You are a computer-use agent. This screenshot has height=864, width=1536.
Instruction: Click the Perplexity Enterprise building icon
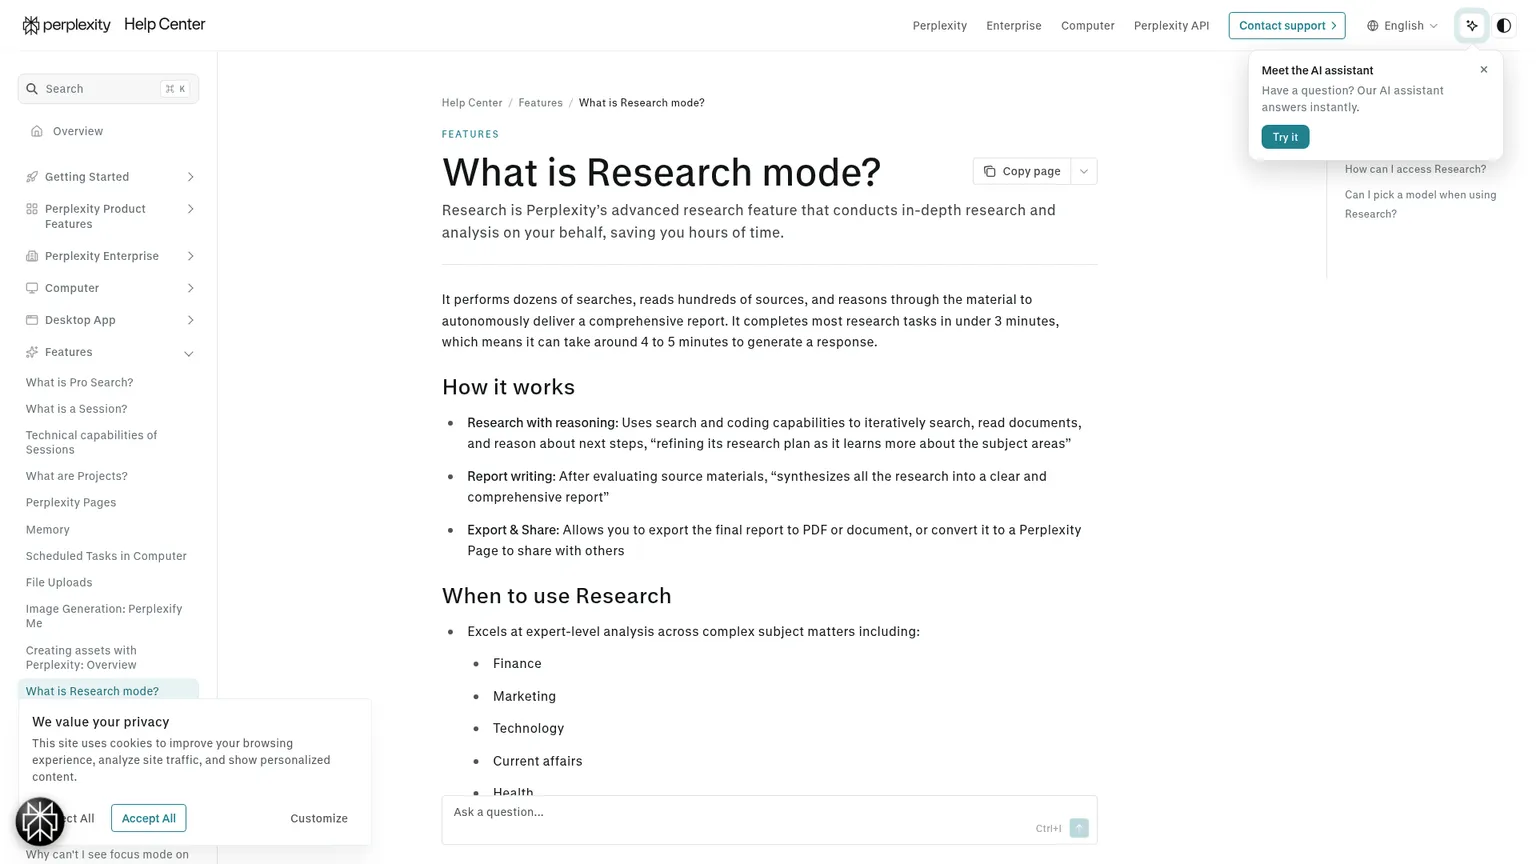coord(32,256)
